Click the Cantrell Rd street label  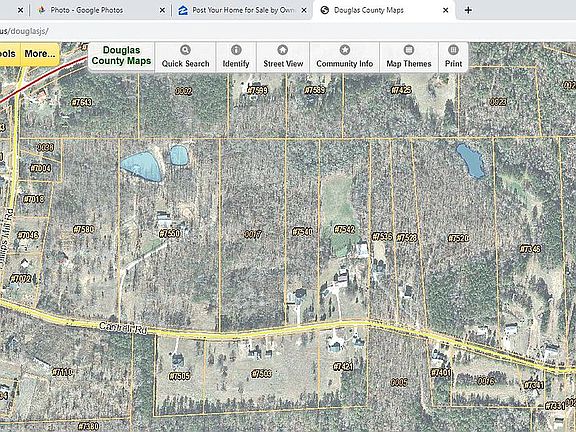pyautogui.click(x=123, y=328)
